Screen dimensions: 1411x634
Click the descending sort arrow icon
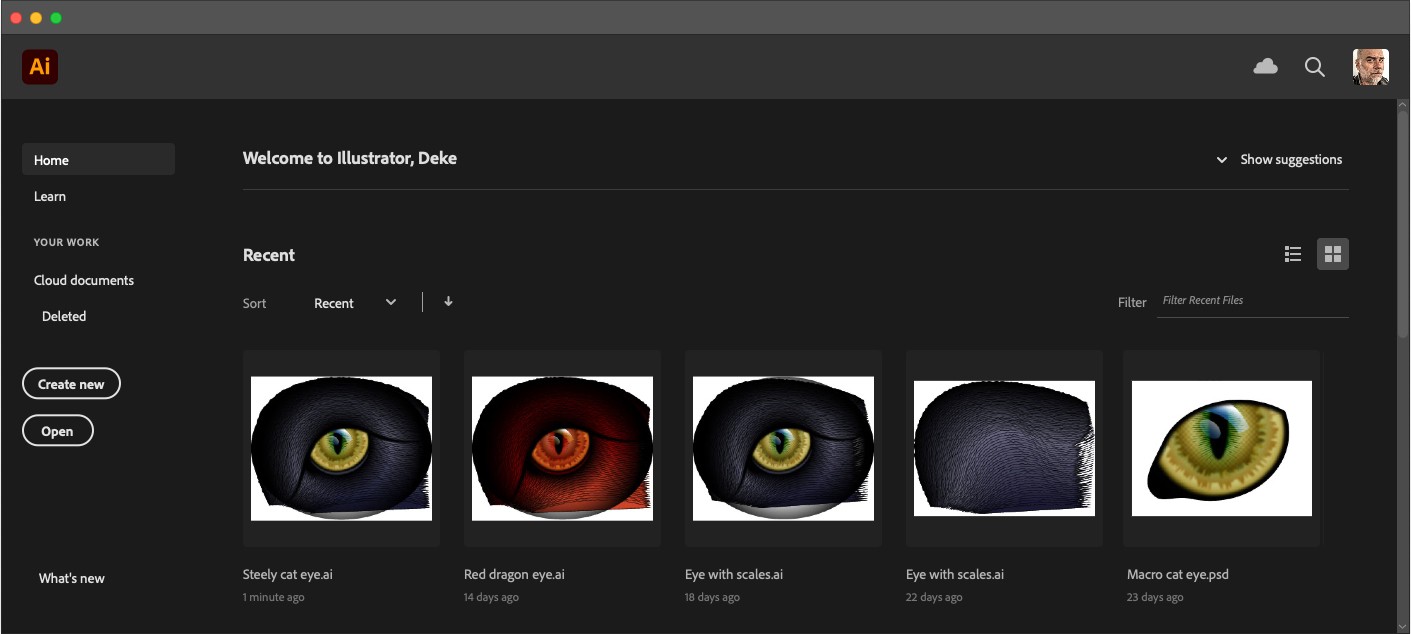pos(447,301)
